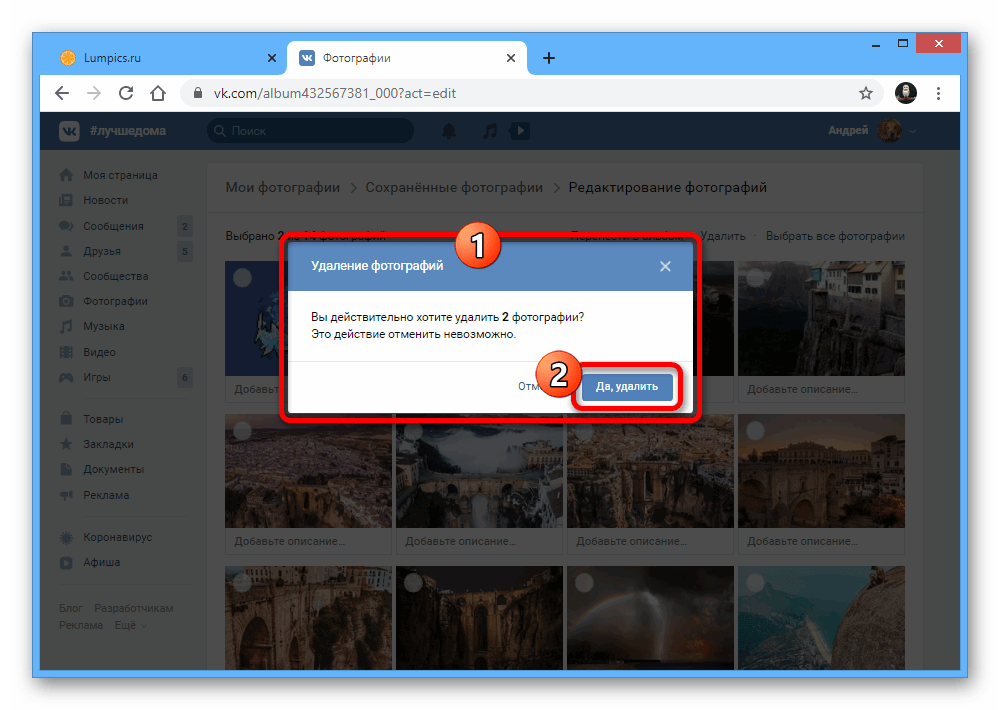Open VK notifications bell

(449, 131)
